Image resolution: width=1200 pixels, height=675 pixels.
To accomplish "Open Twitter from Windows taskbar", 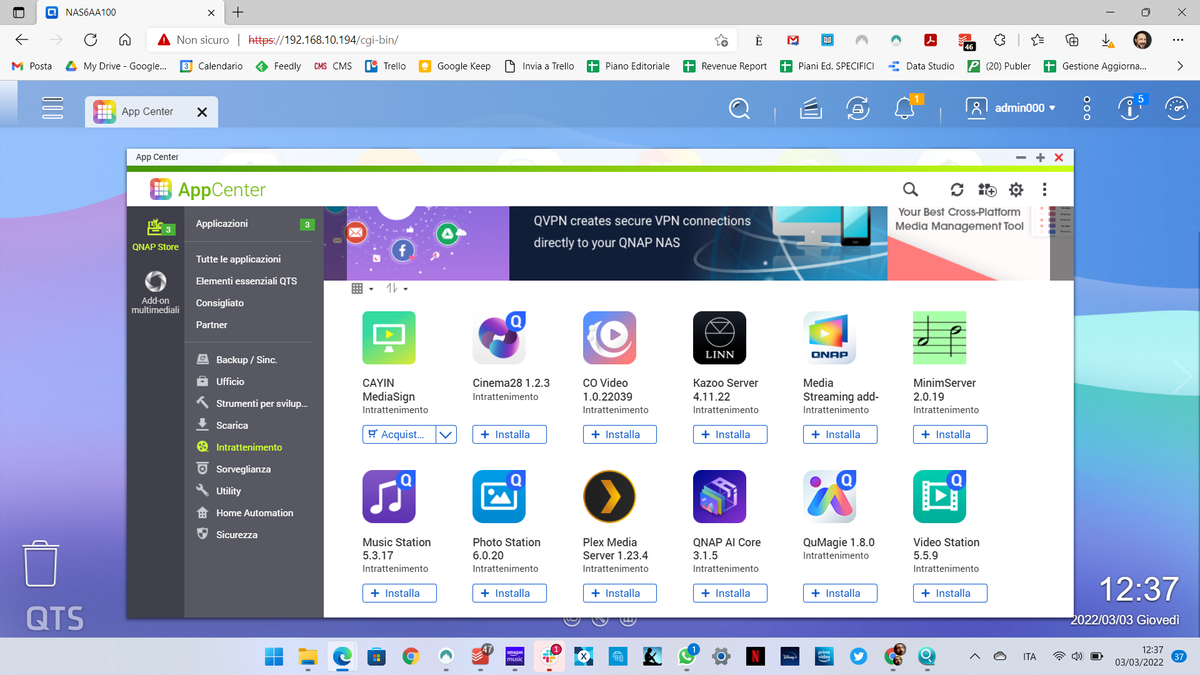I will [x=857, y=656].
